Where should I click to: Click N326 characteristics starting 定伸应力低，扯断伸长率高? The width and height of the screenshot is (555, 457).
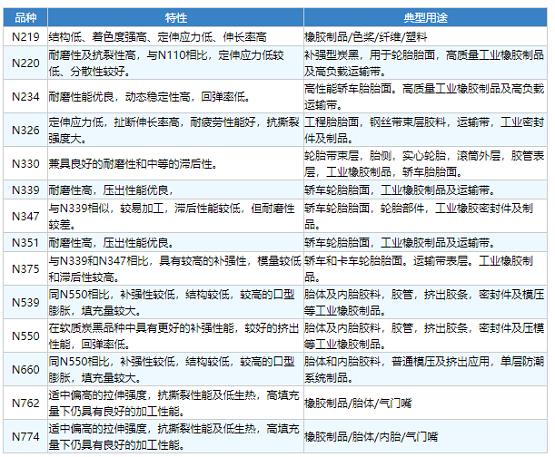pyautogui.click(x=174, y=130)
